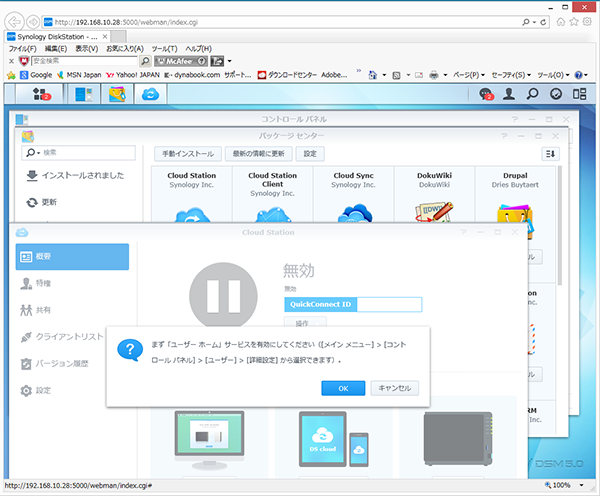Open the DSM search icon

(x=532, y=94)
